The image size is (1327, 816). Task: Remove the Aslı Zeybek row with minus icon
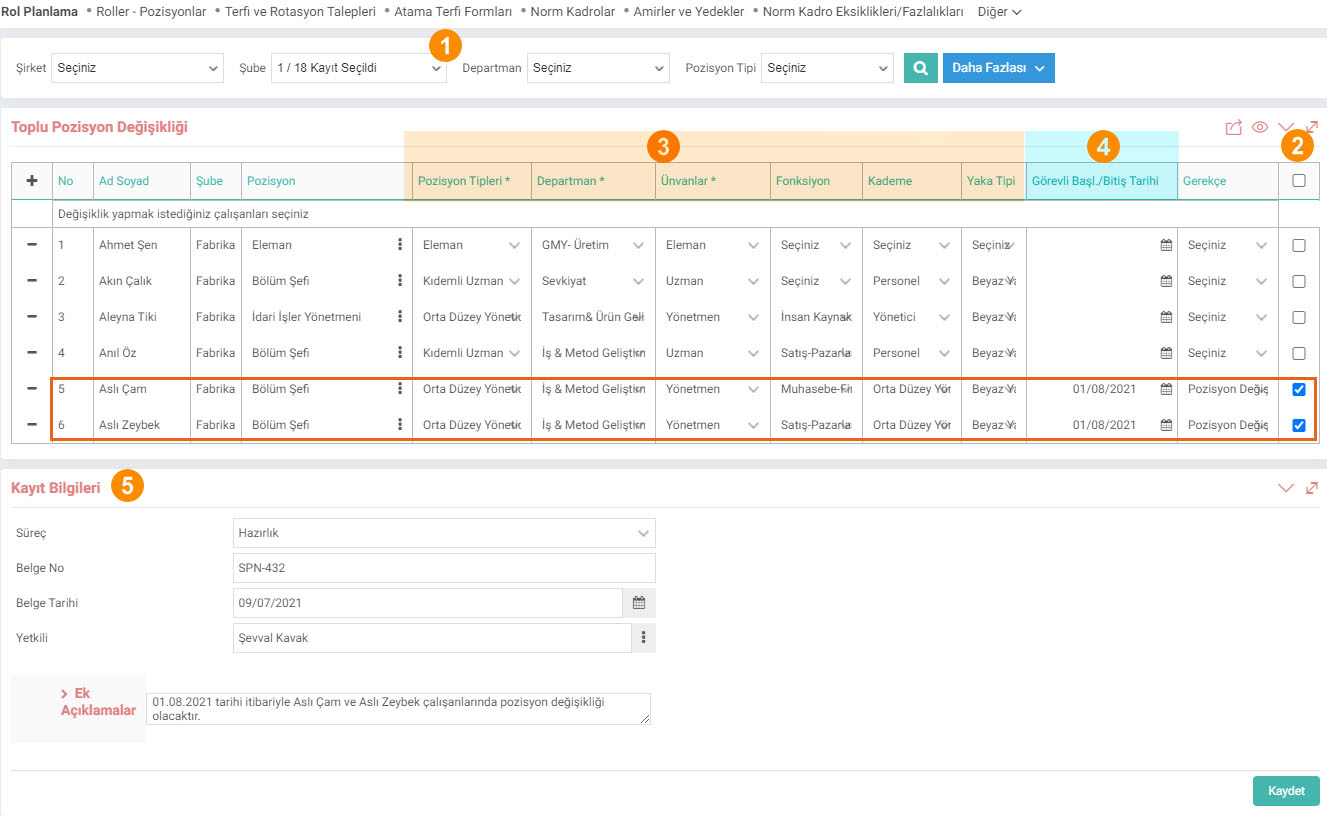tap(32, 425)
